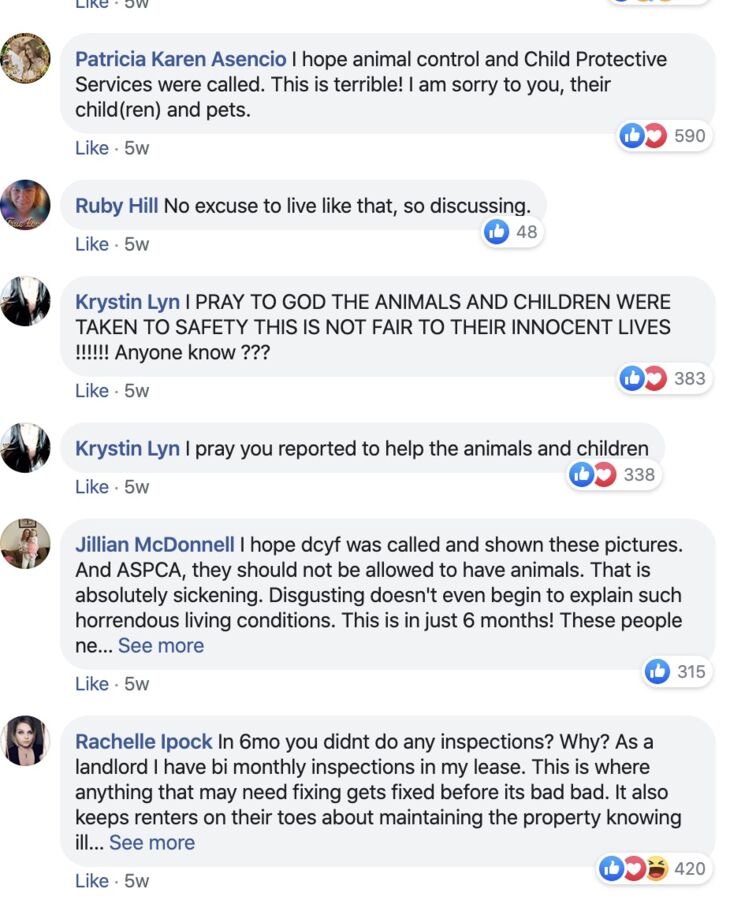Expand Jillian McDonnell's comment with See more
The height and width of the screenshot is (900, 730).
point(161,646)
